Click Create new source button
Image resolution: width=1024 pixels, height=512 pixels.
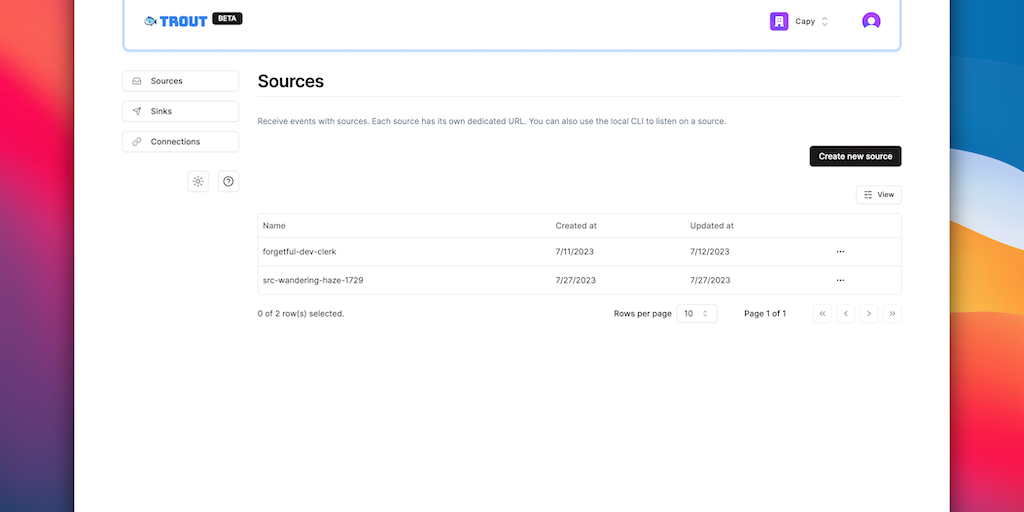[x=855, y=156]
